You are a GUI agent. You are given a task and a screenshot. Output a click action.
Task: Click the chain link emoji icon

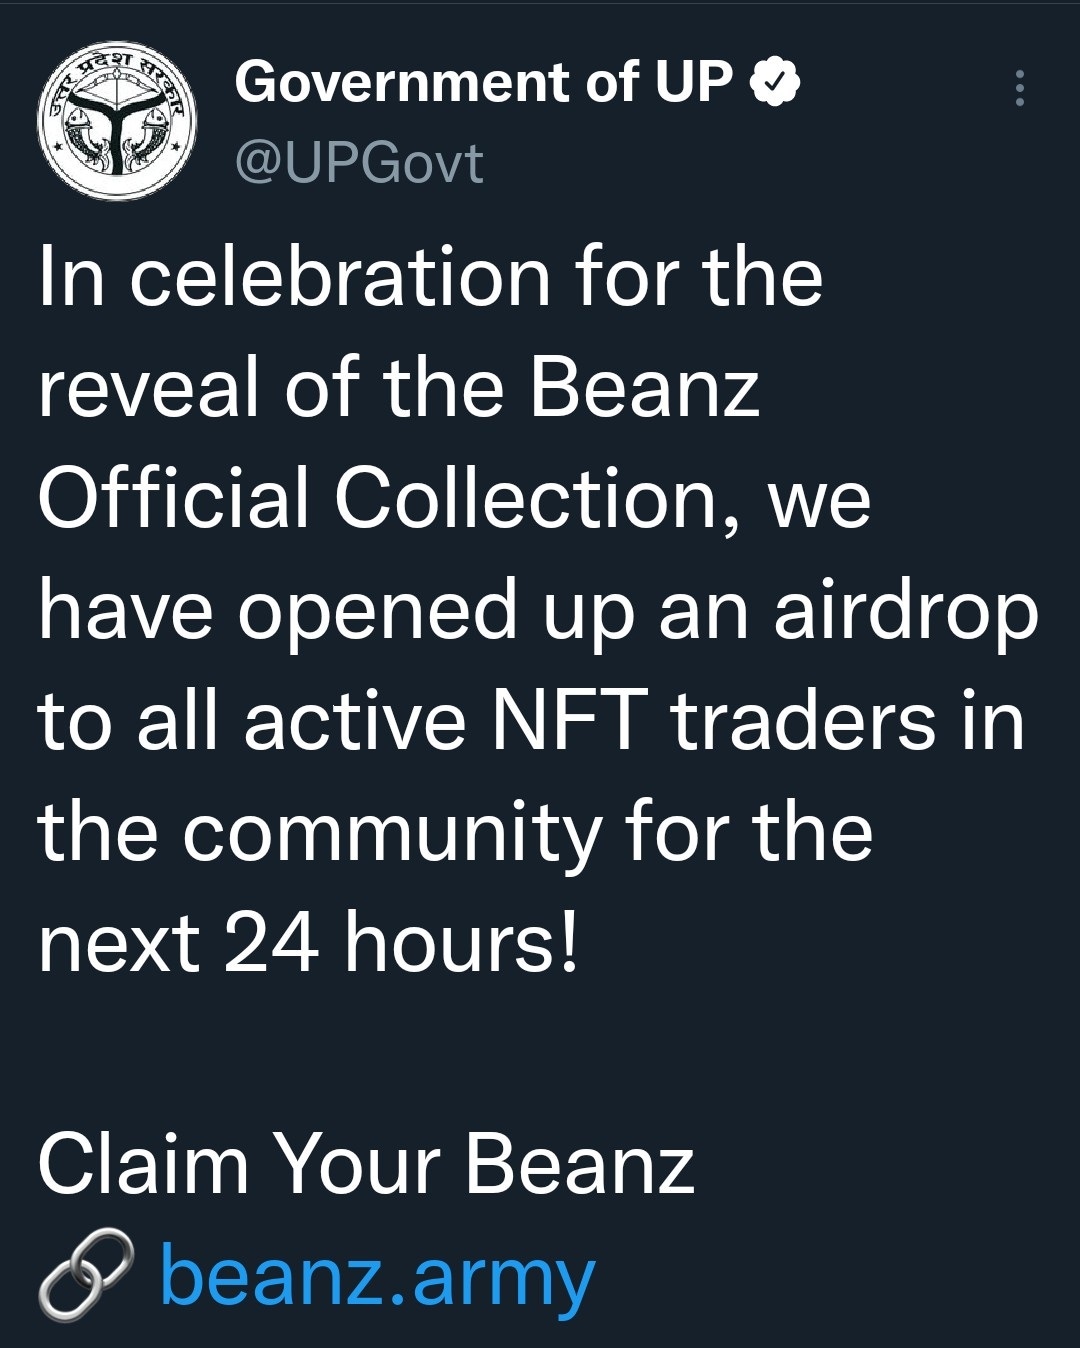85,1274
